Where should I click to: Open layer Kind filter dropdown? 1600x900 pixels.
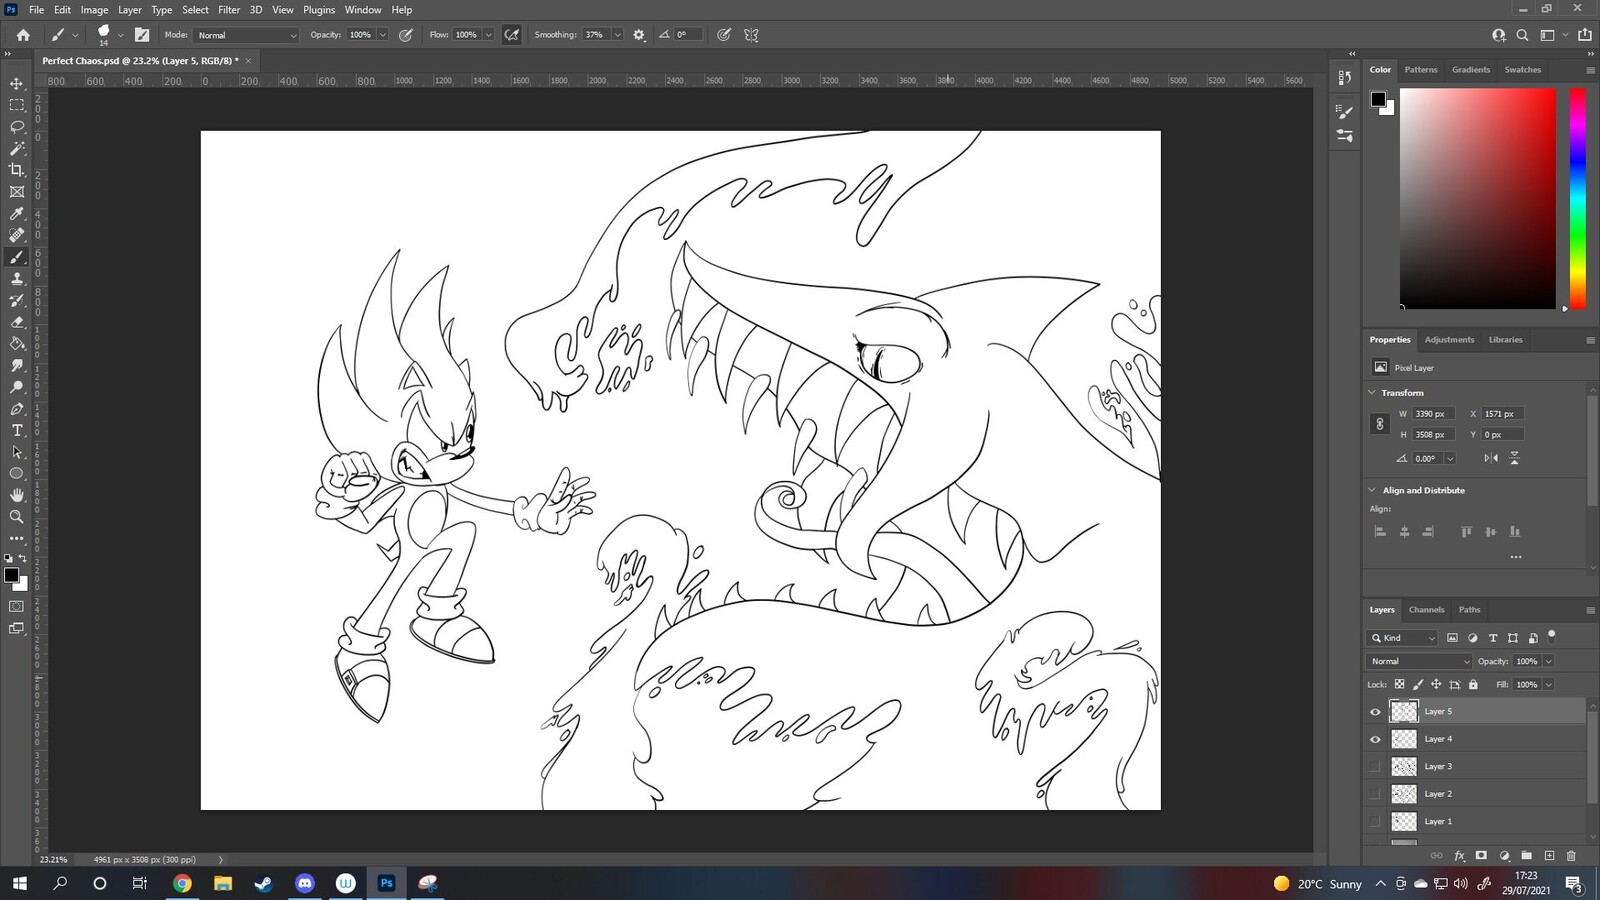point(1402,638)
